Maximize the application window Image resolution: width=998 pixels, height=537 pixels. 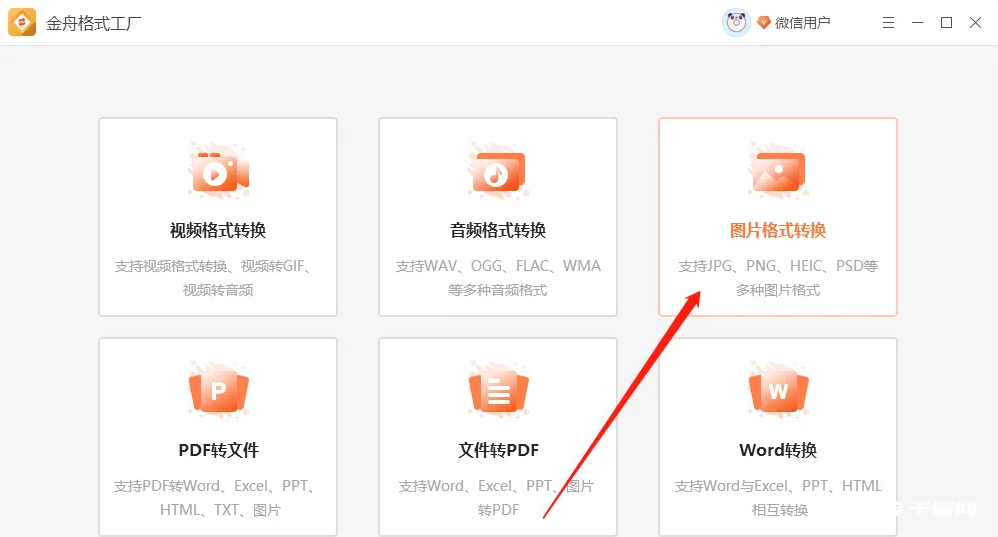coord(946,22)
